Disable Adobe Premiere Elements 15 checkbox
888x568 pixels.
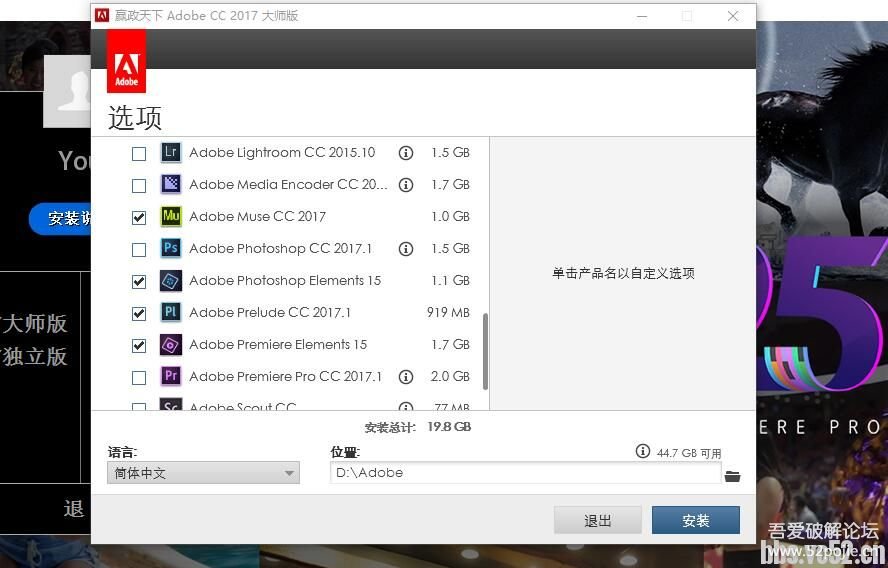click(139, 345)
